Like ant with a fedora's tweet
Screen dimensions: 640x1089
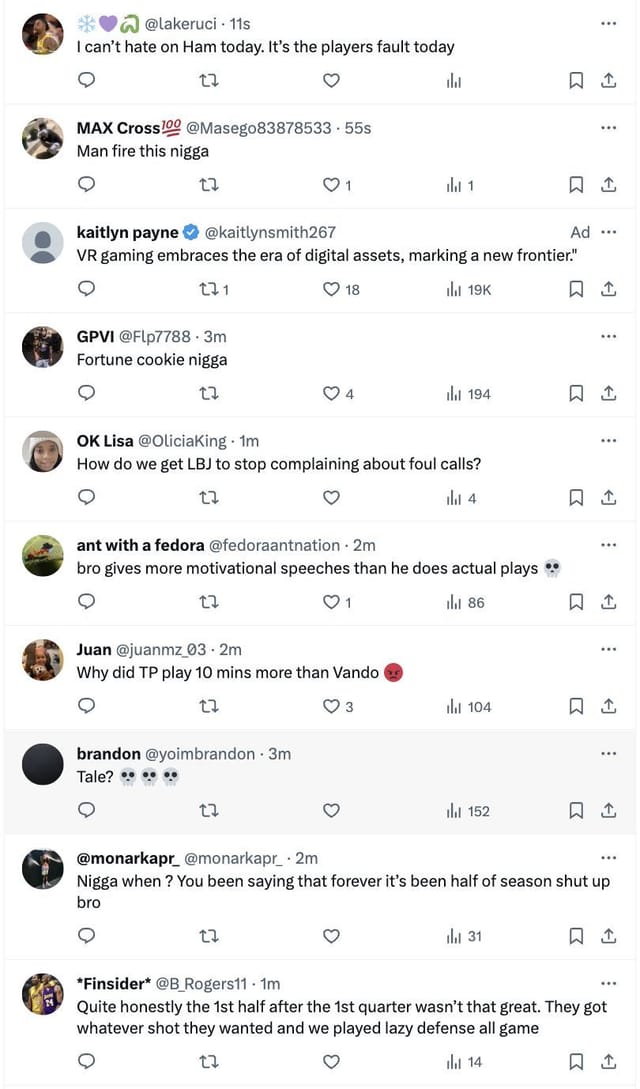tap(331, 602)
